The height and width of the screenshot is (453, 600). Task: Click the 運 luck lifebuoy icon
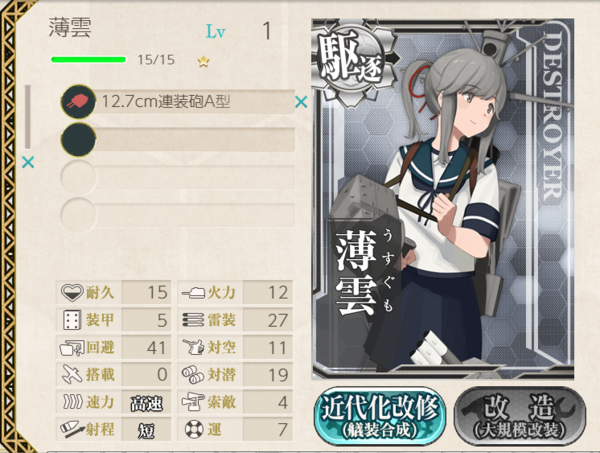[194, 429]
